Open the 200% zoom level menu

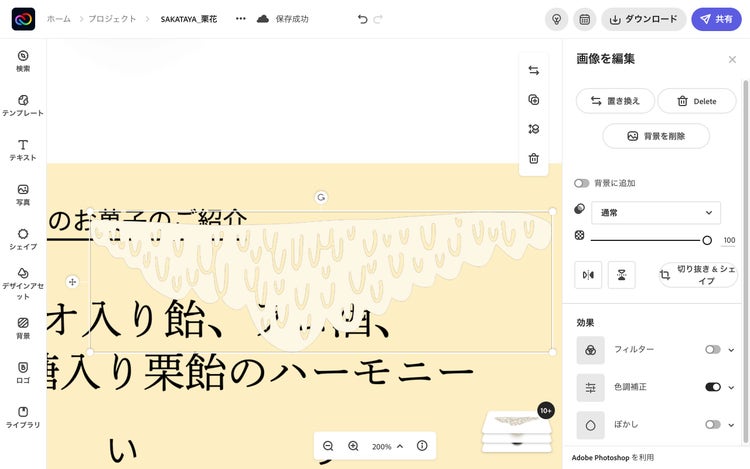pyautogui.click(x=387, y=446)
